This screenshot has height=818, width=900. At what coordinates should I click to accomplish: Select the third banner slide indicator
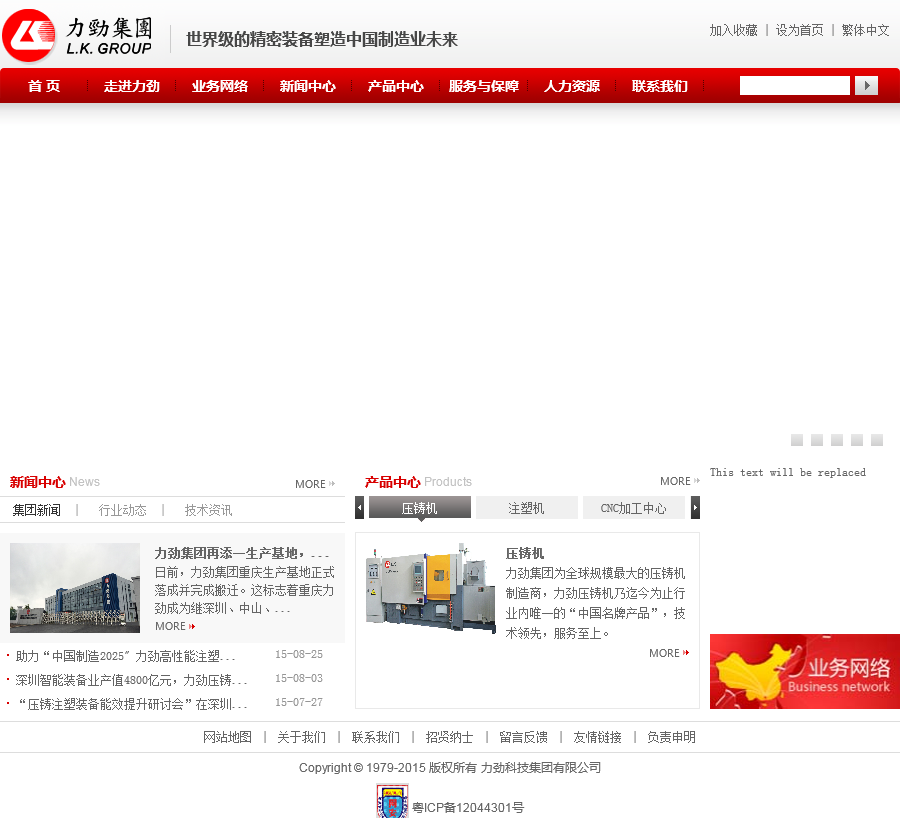tap(837, 440)
